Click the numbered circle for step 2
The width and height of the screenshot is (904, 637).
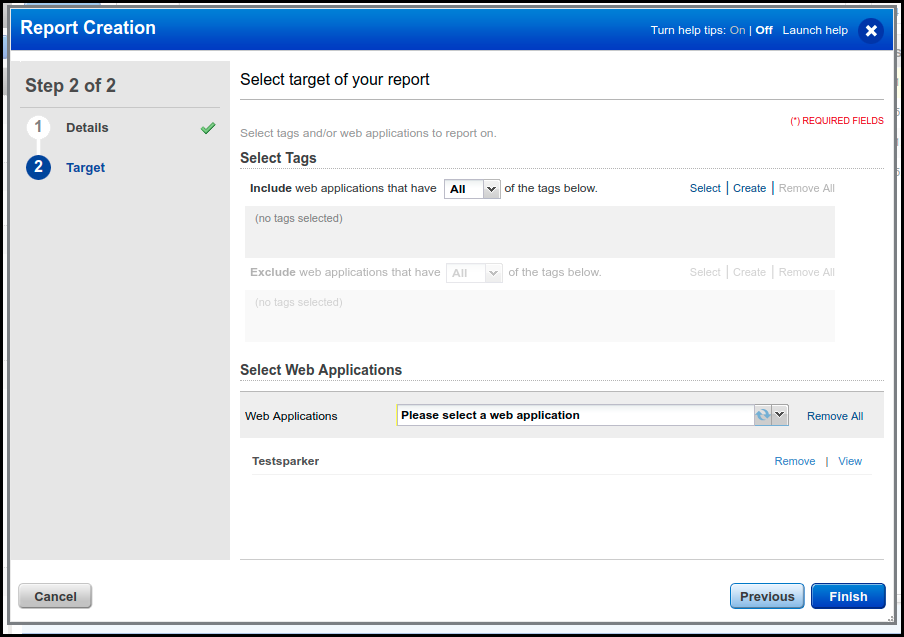[38, 167]
